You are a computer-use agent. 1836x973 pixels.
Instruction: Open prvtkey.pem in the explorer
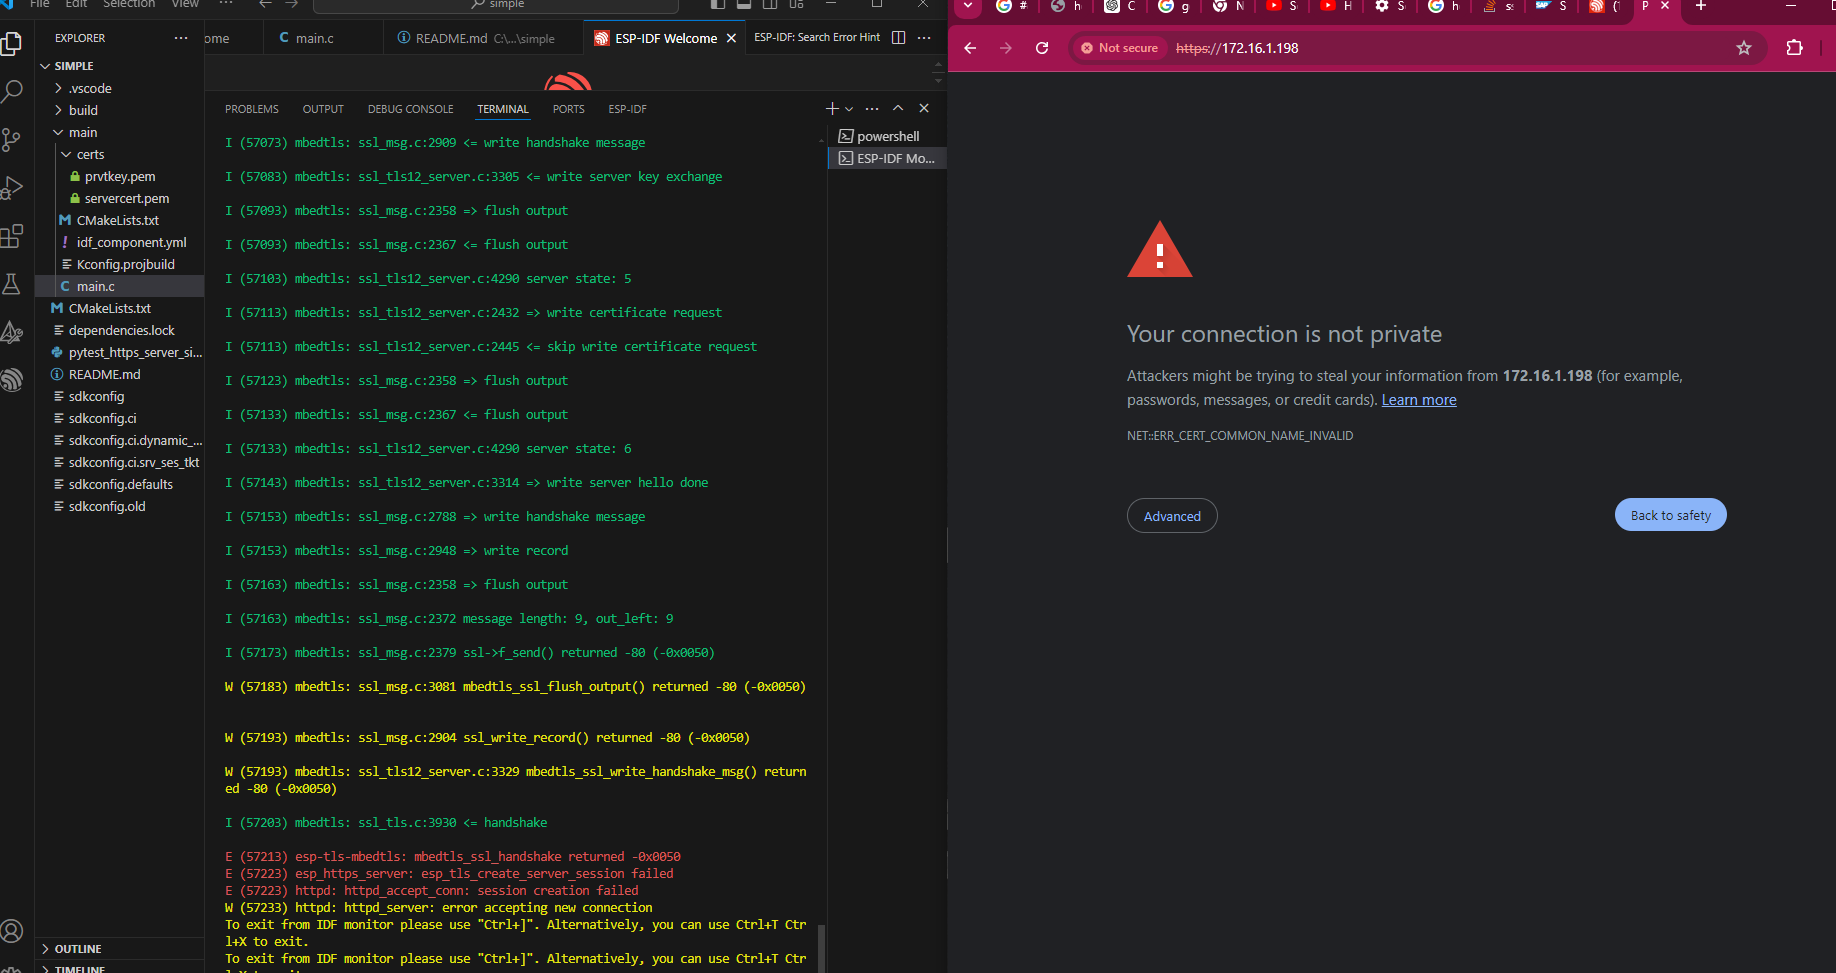coord(120,176)
